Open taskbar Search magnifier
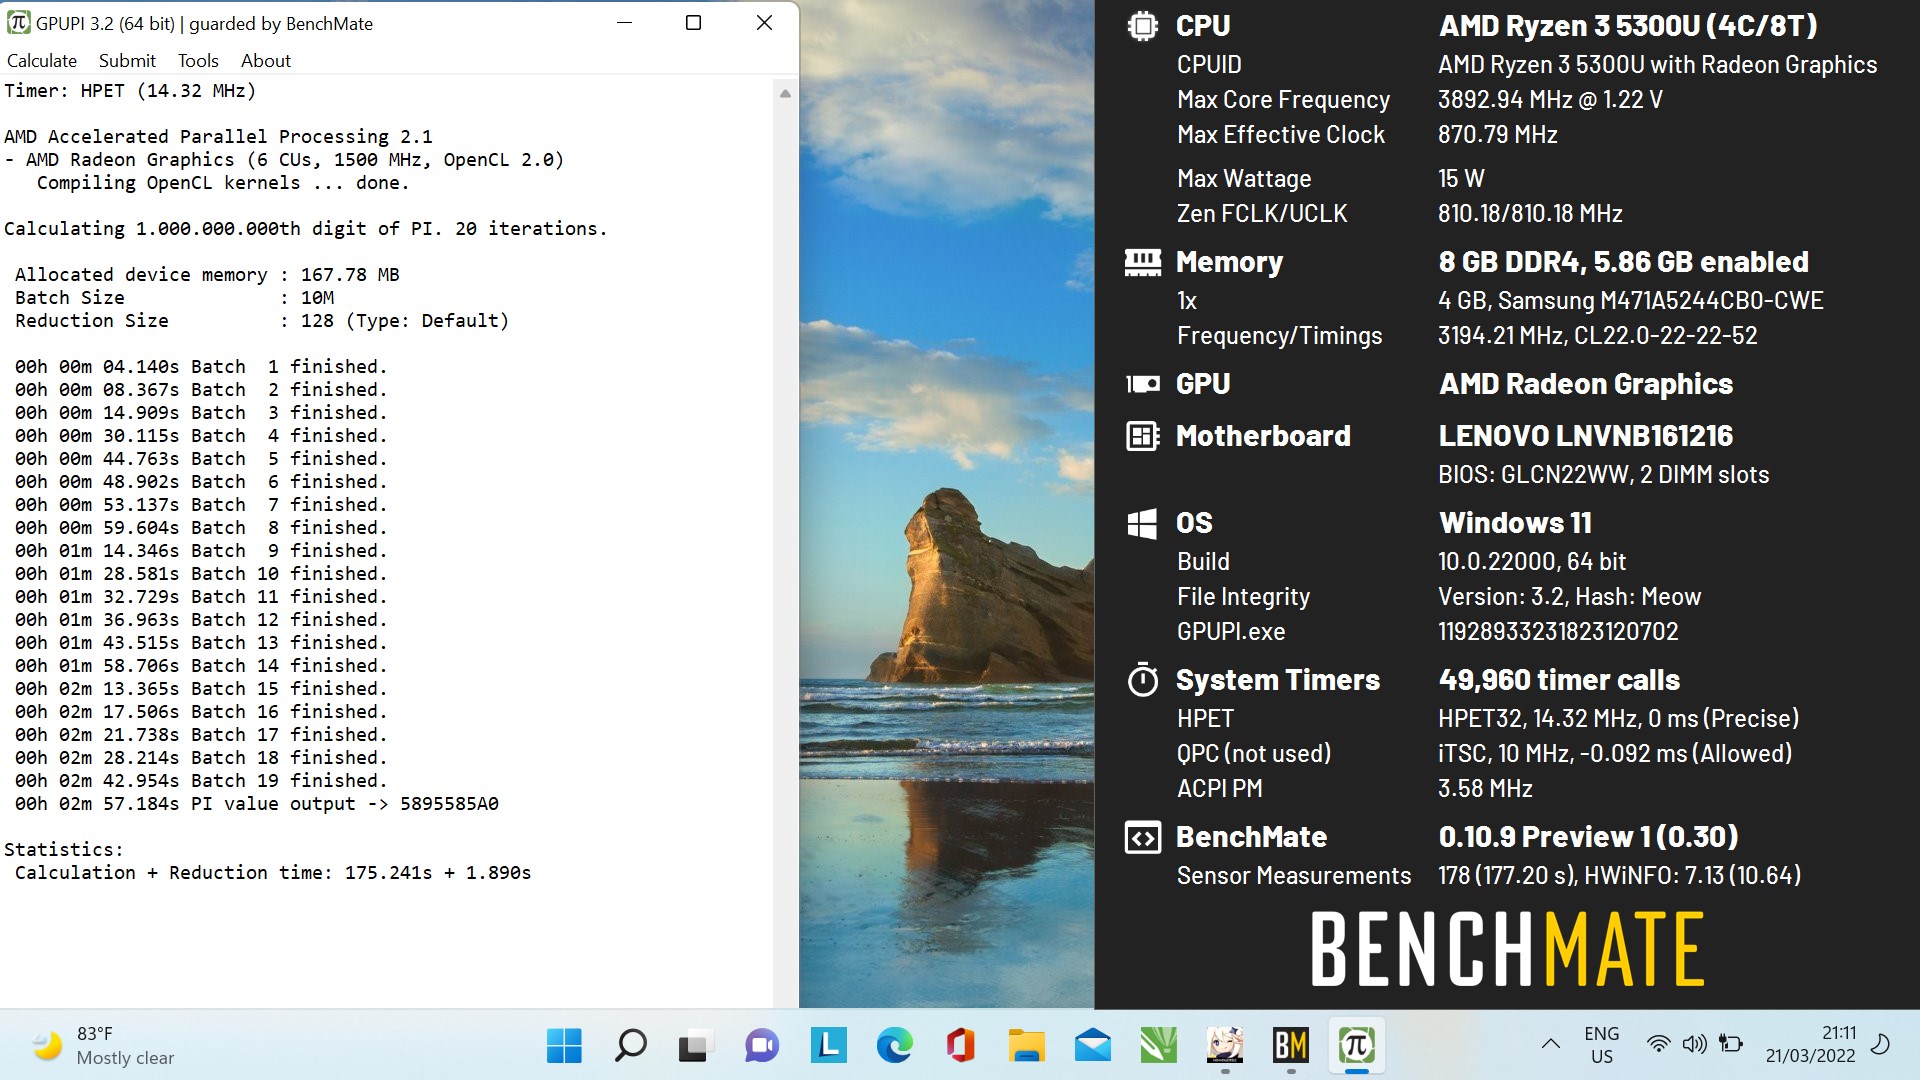The width and height of the screenshot is (1920, 1080). coord(630,1046)
